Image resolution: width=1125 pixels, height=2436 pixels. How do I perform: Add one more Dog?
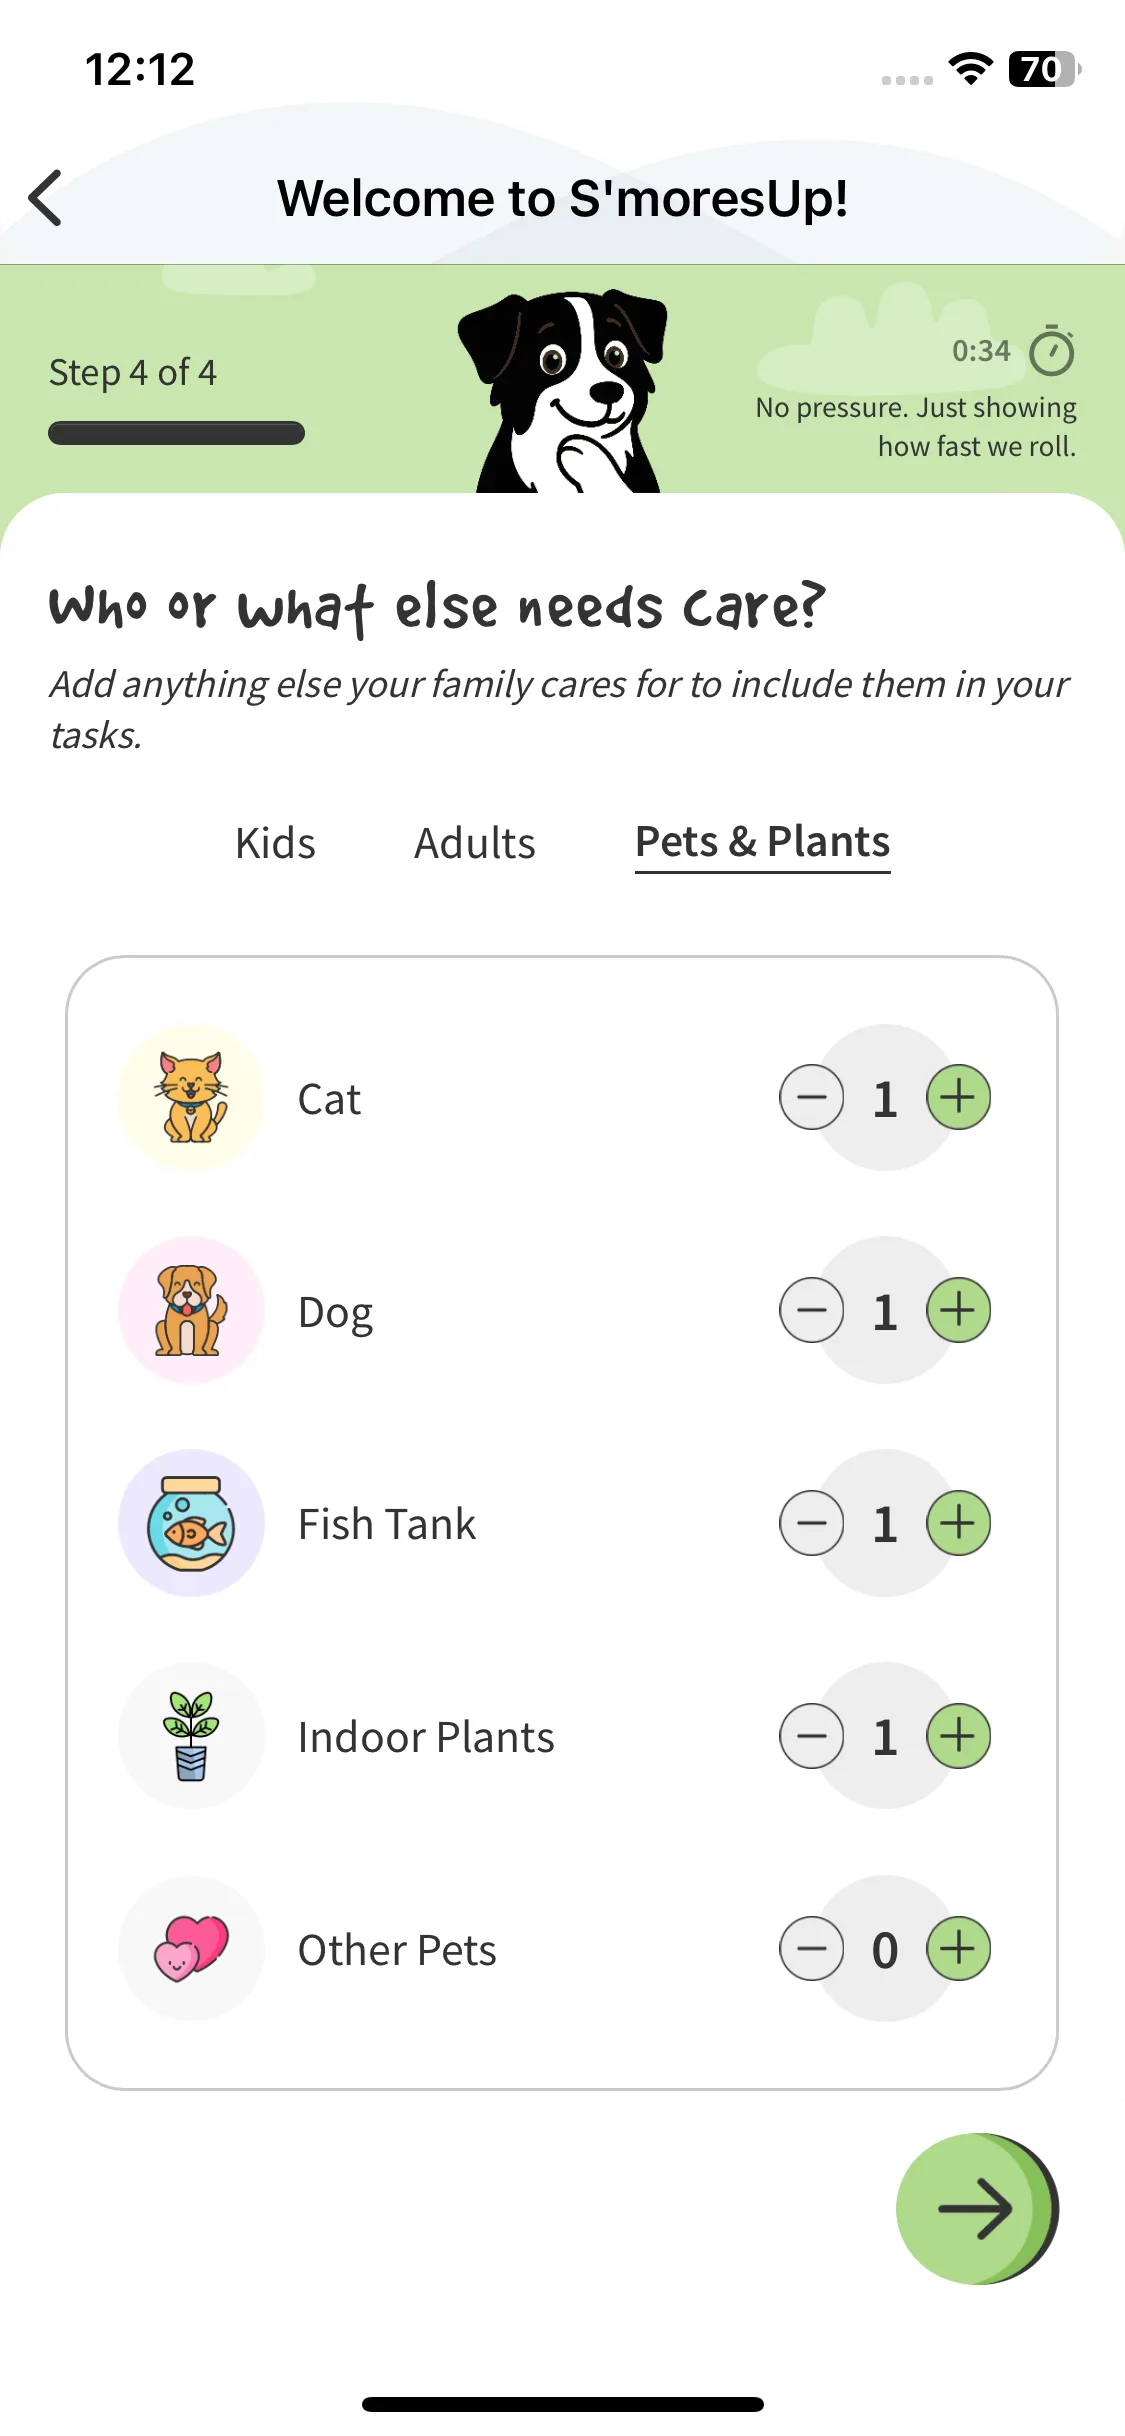click(958, 1310)
